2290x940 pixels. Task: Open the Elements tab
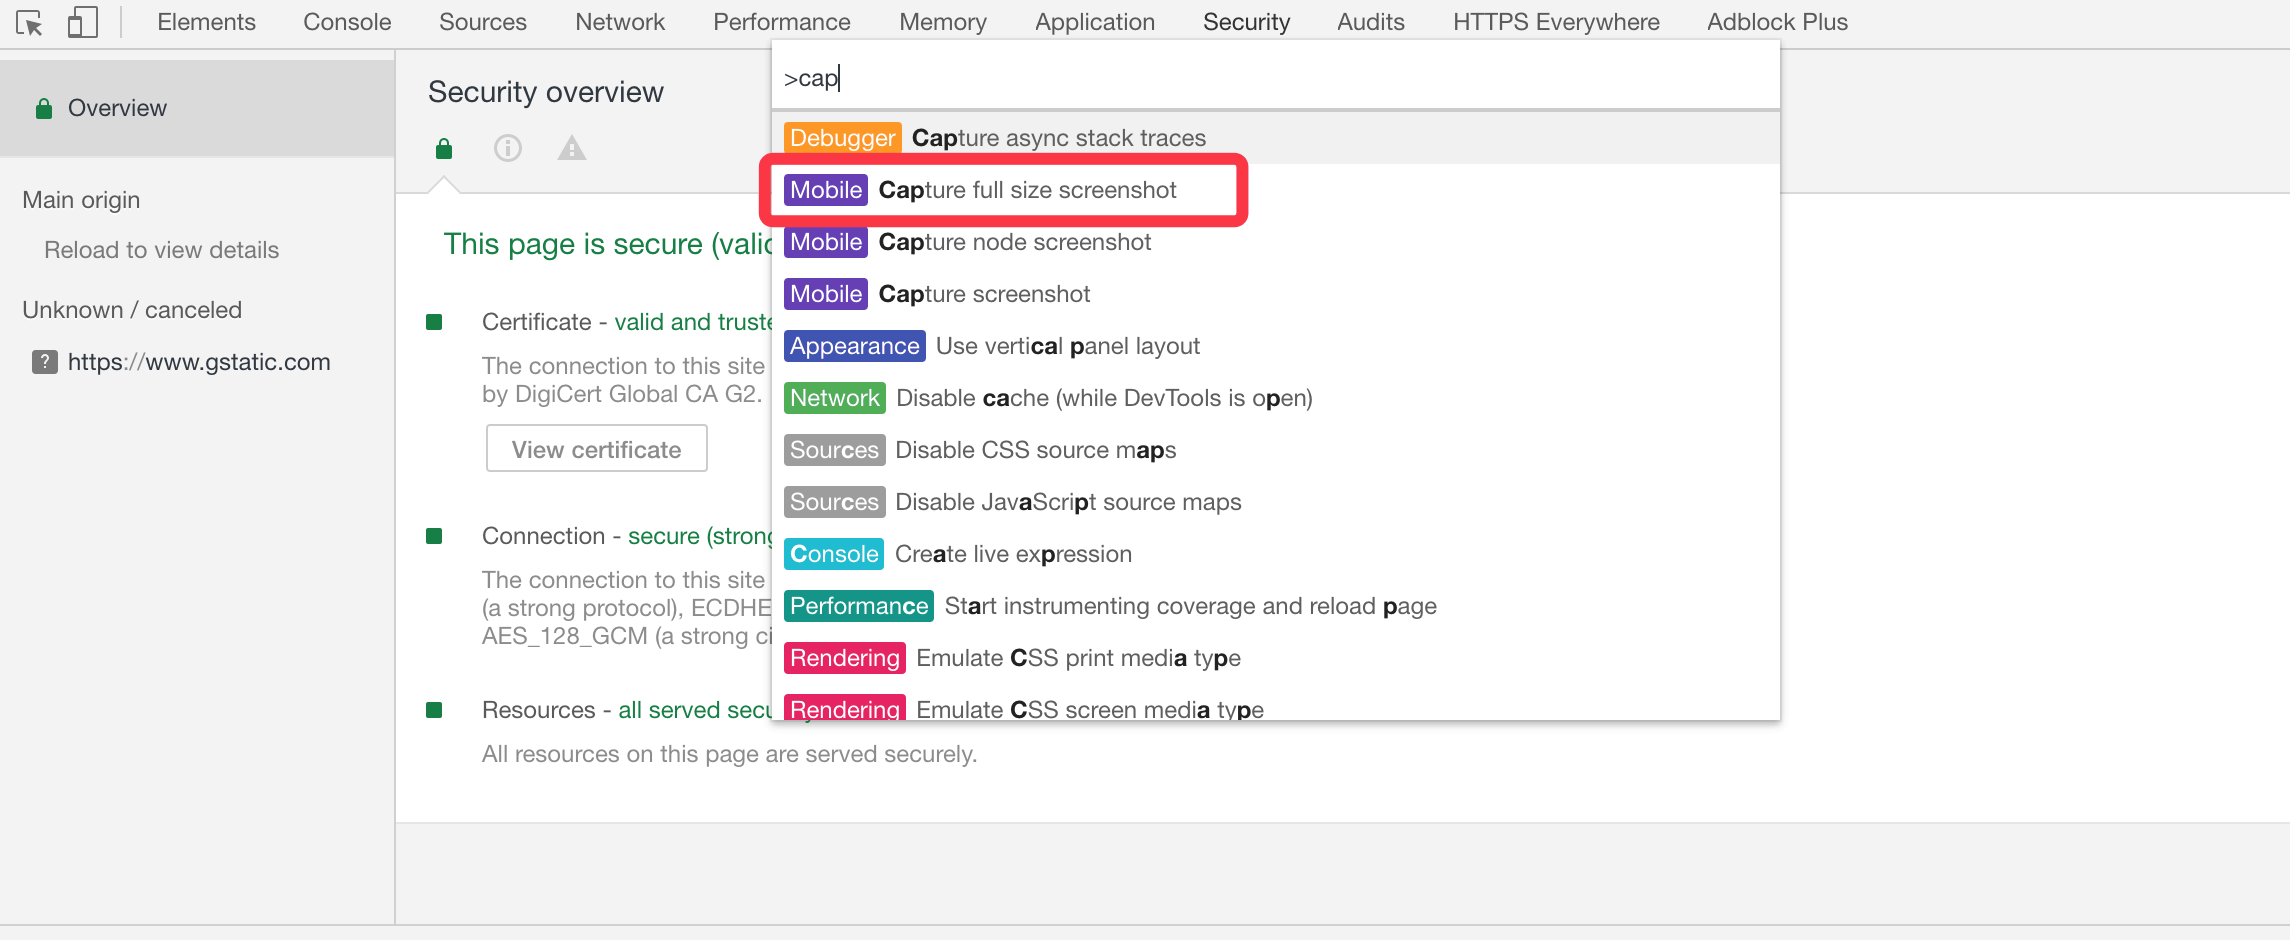click(206, 22)
